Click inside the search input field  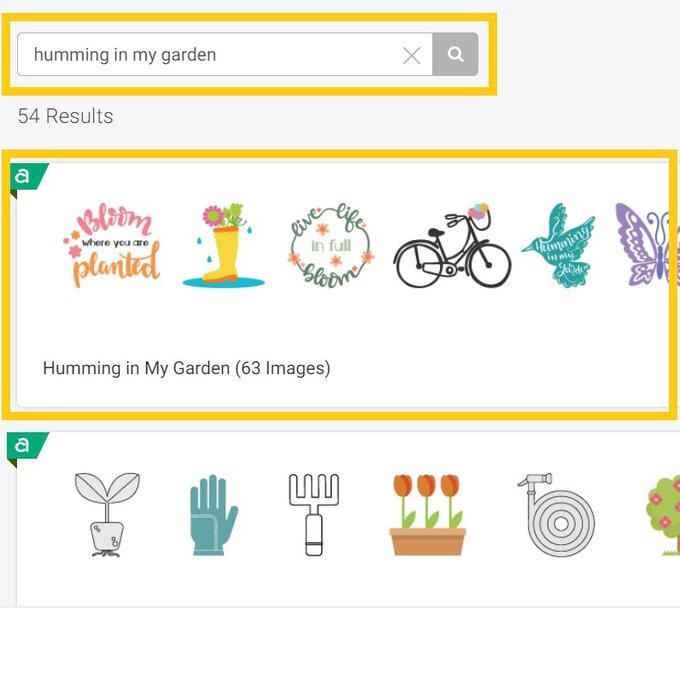(x=210, y=55)
